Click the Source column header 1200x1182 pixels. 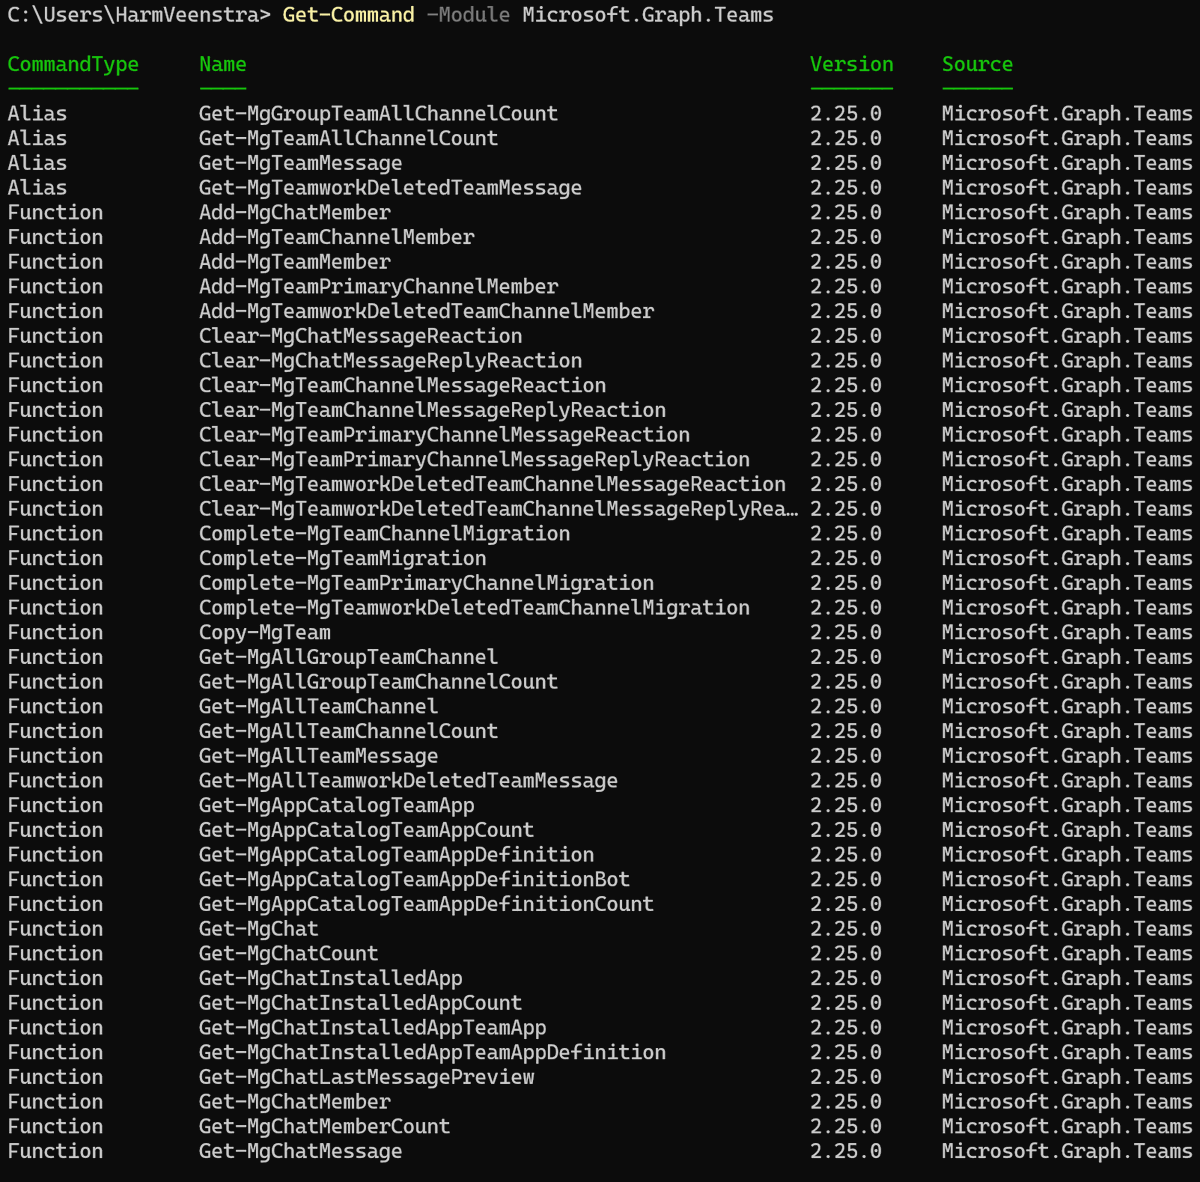[x=977, y=64]
